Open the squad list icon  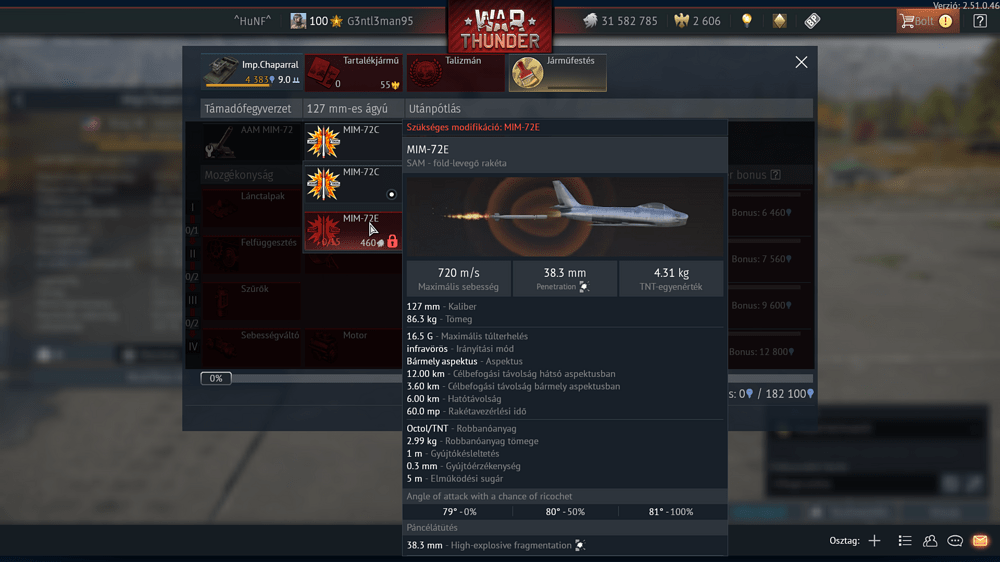coord(904,541)
